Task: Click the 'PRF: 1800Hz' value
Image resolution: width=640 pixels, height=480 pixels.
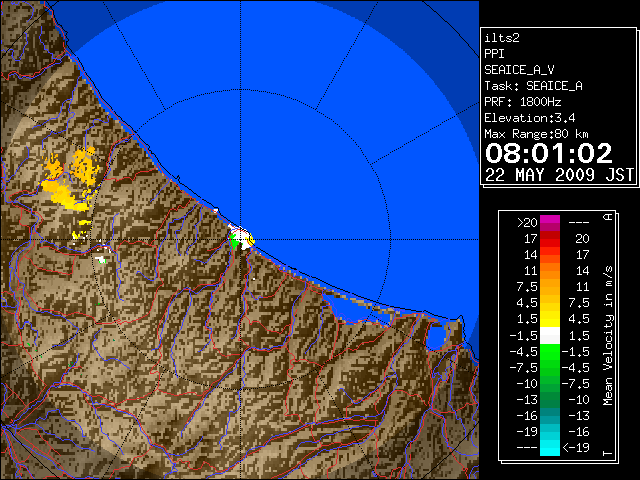Action: click(x=523, y=102)
